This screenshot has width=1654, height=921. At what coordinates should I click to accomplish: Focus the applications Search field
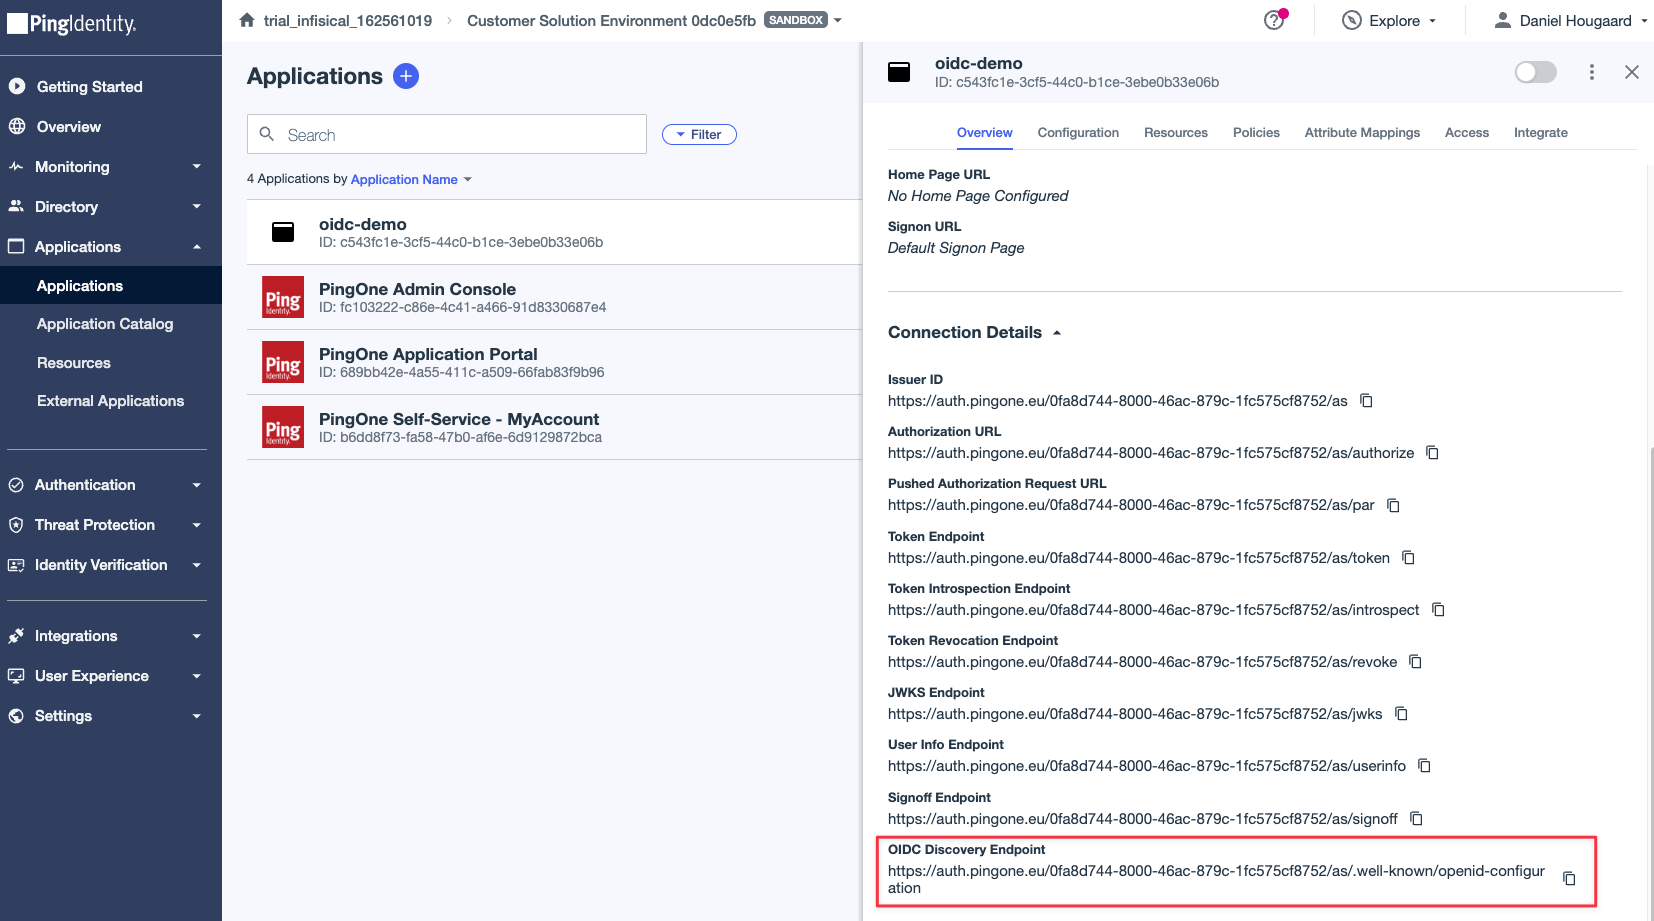[x=447, y=134]
